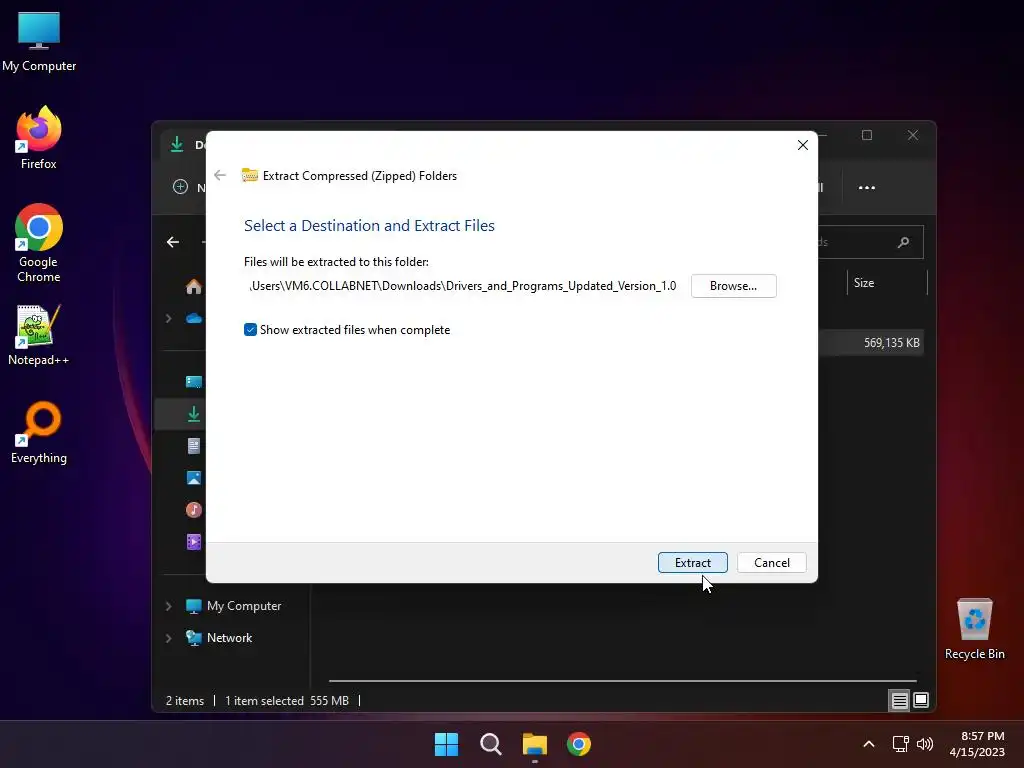Open the Recycle Bin
Screen dimensions: 1024x768
[x=974, y=628]
